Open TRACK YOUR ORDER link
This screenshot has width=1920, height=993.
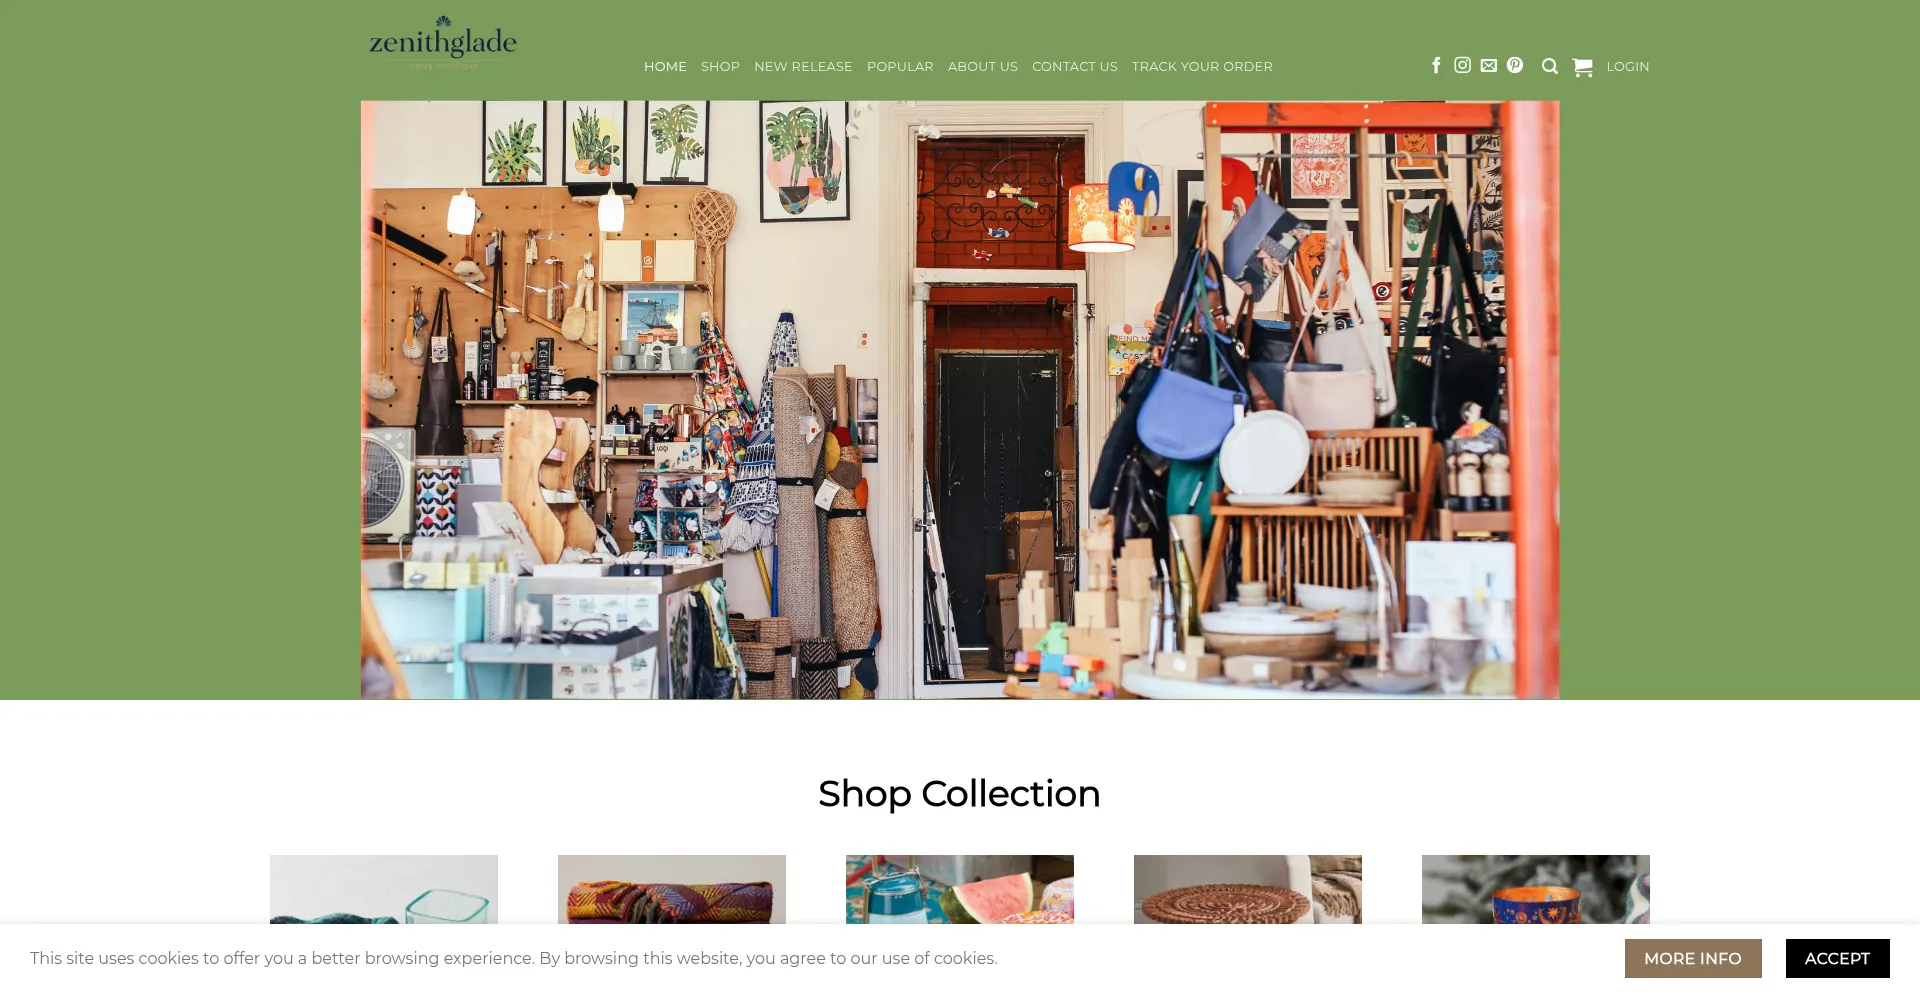click(x=1202, y=66)
